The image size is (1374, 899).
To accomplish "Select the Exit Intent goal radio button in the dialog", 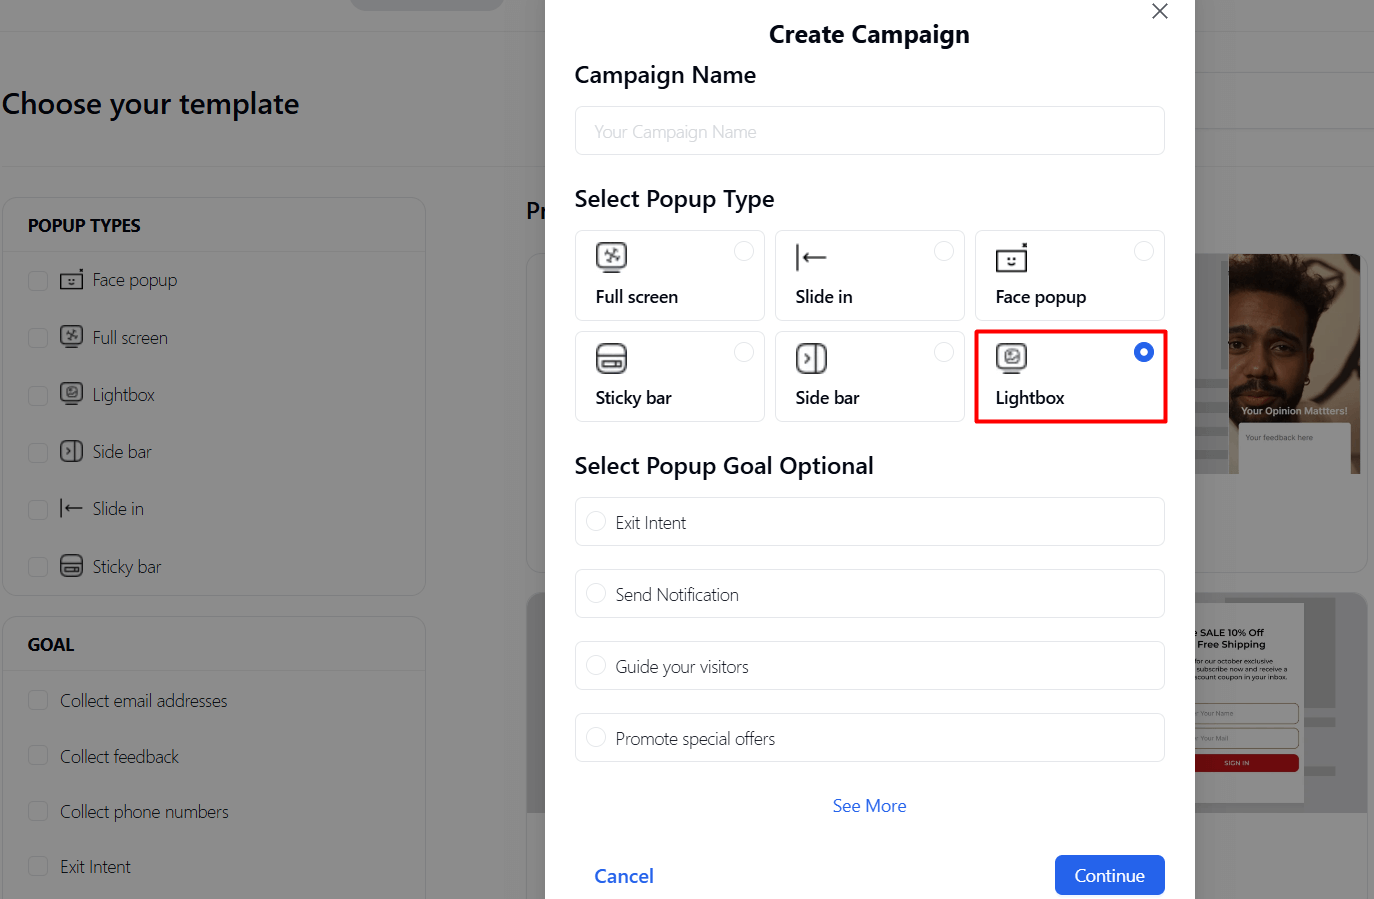I will pos(596,521).
